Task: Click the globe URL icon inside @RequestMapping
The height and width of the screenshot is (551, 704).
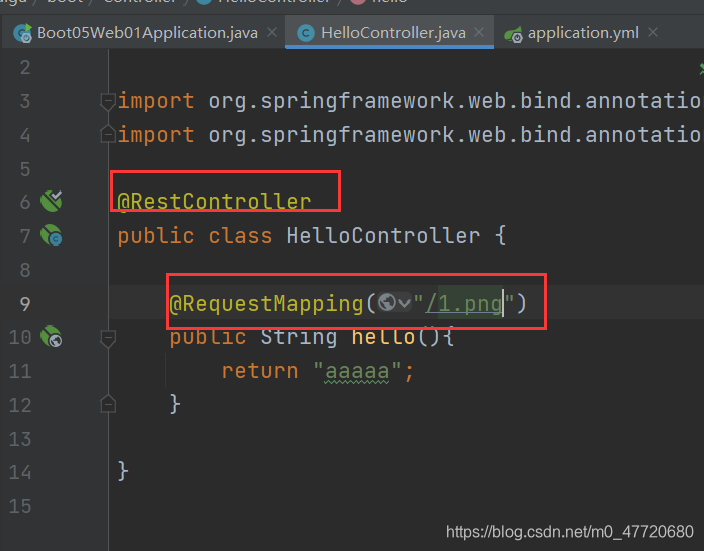Action: [x=387, y=302]
